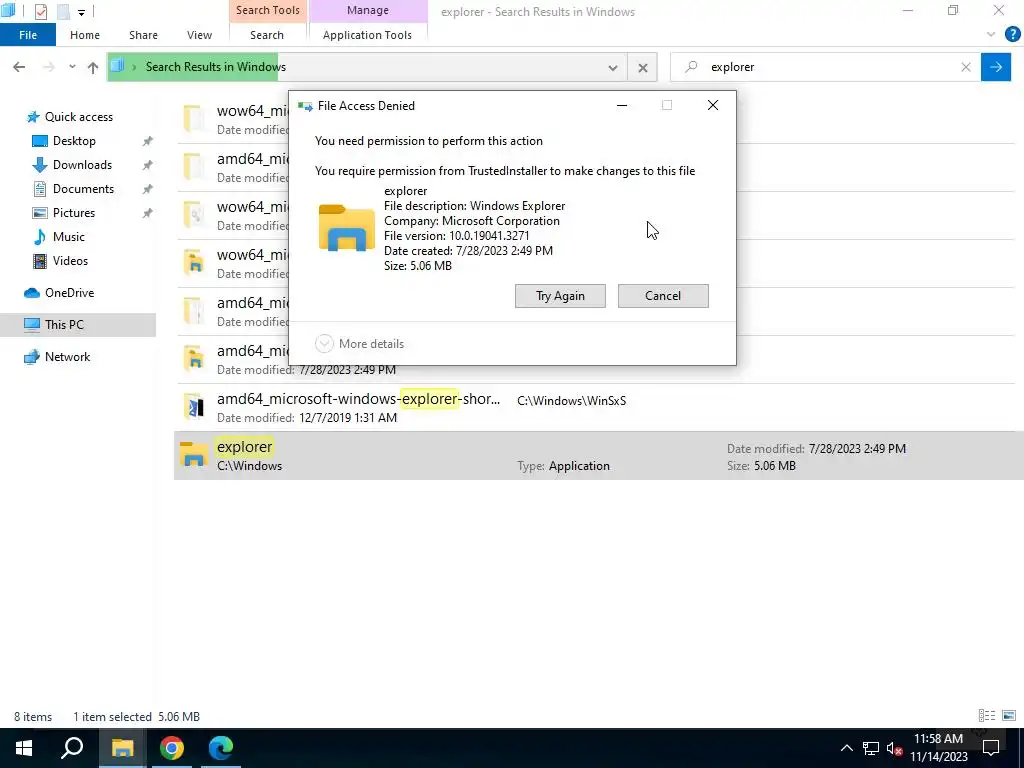Go up one folder level
The width and height of the screenshot is (1024, 768).
[x=93, y=67]
